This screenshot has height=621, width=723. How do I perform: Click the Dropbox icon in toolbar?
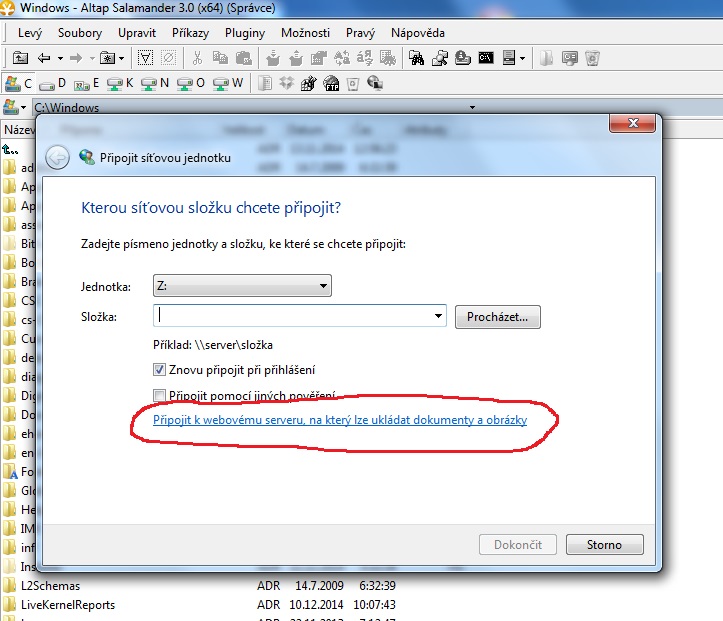click(x=288, y=83)
